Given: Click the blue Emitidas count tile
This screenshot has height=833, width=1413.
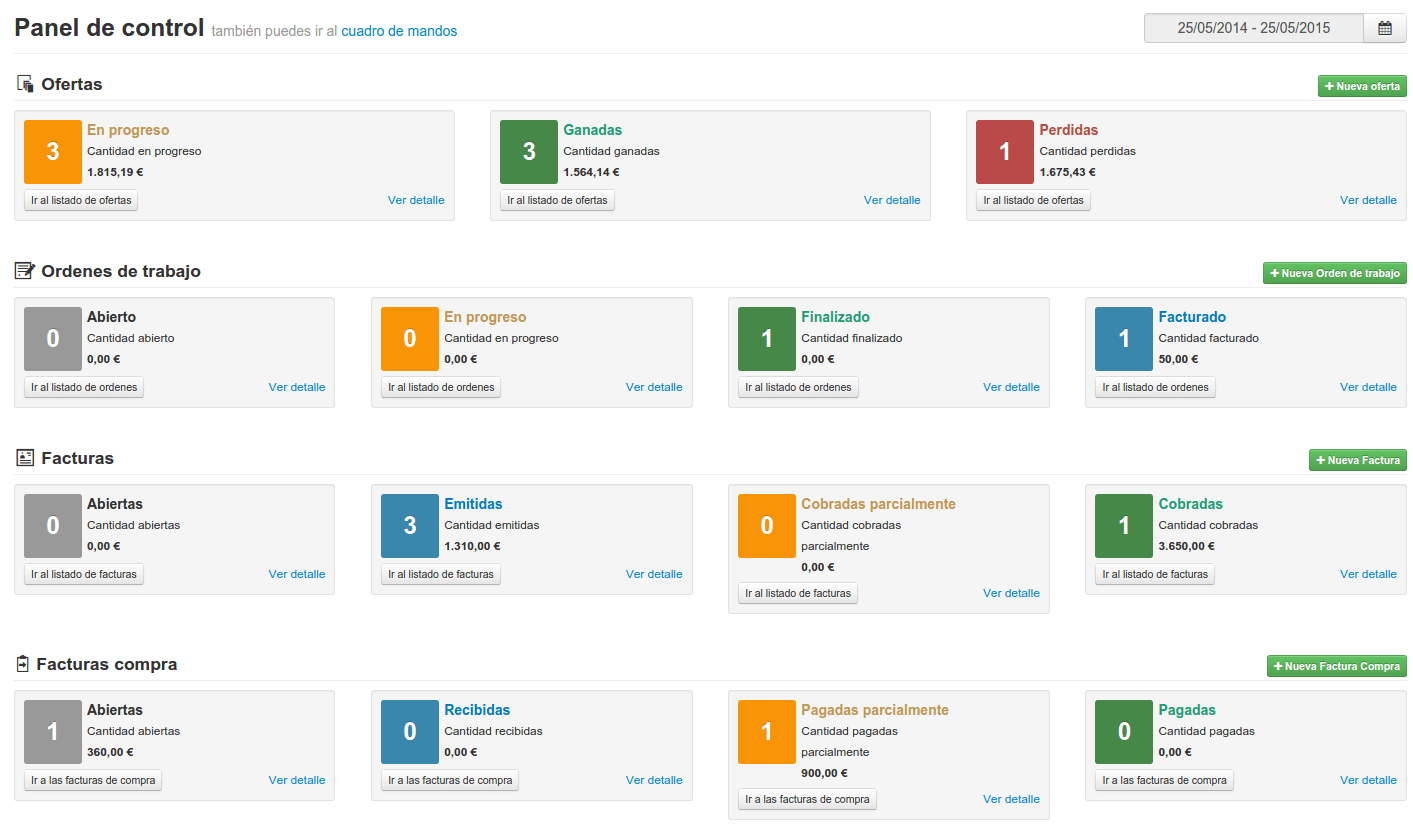Looking at the screenshot, I should pyautogui.click(x=410, y=526).
